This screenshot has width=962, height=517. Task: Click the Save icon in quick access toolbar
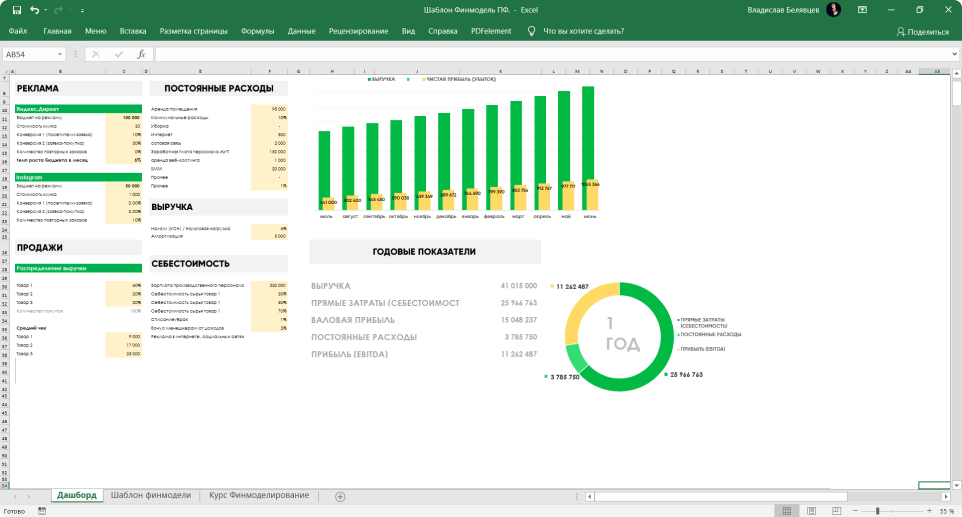tap(16, 10)
